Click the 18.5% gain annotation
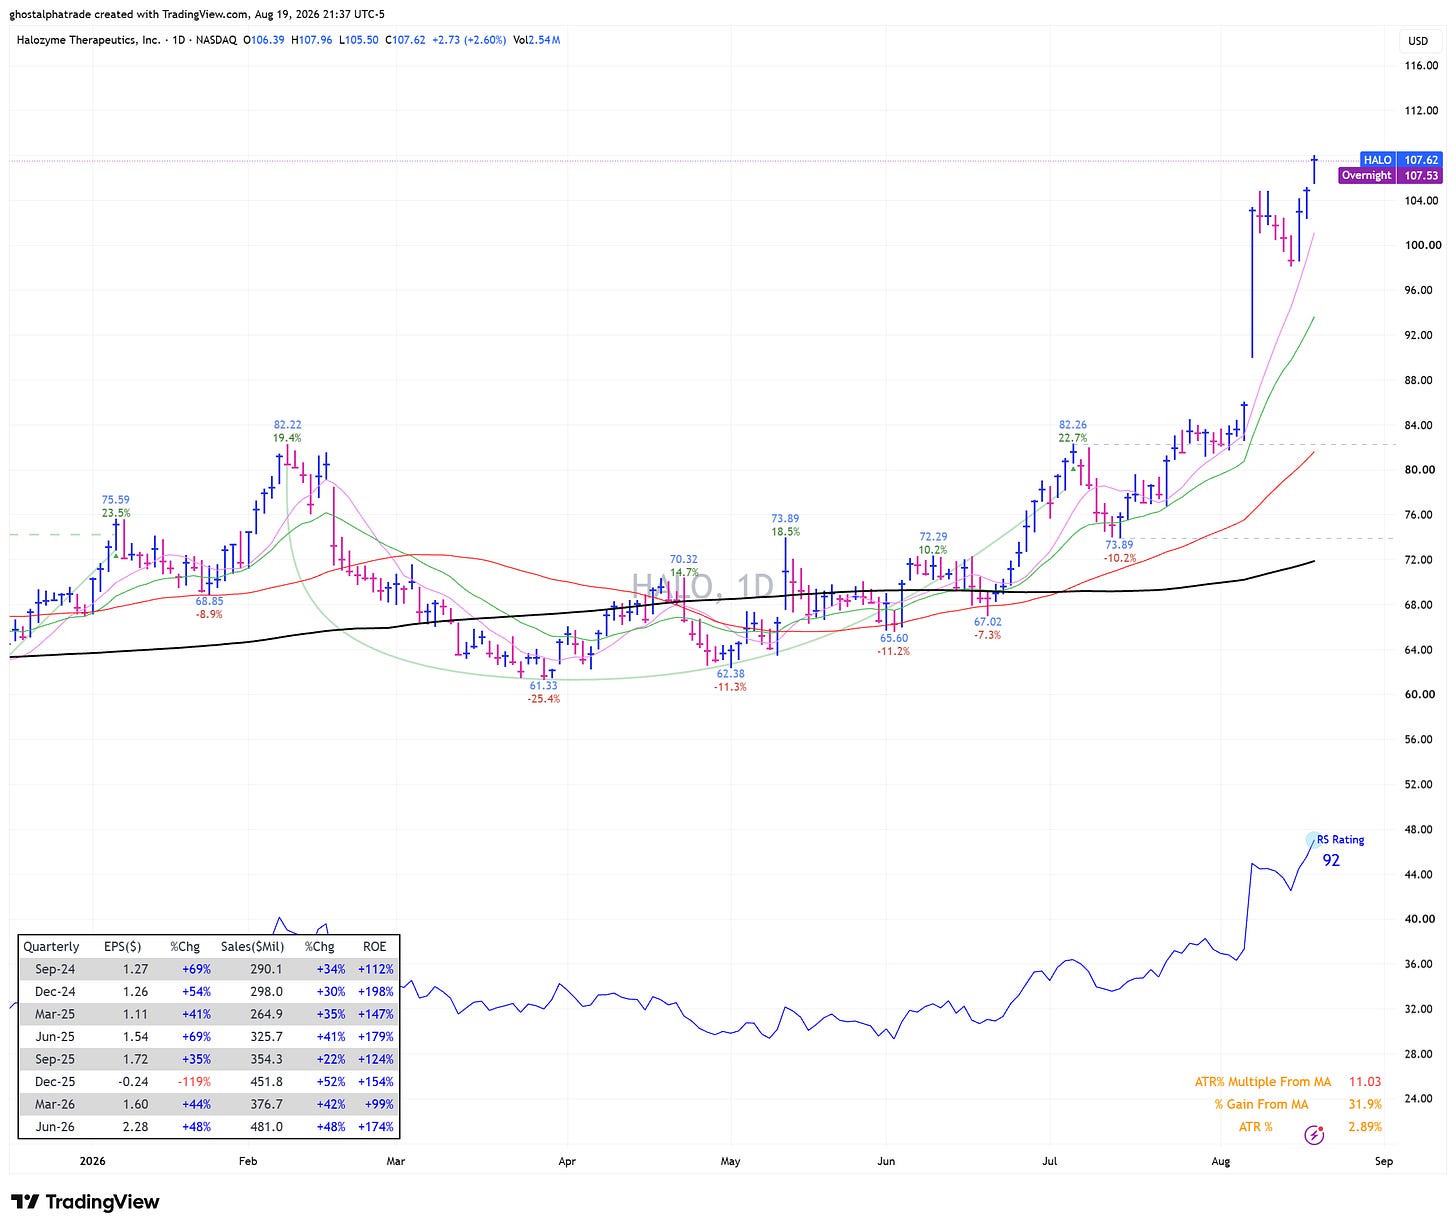The width and height of the screenshot is (1456, 1230). coord(785,532)
